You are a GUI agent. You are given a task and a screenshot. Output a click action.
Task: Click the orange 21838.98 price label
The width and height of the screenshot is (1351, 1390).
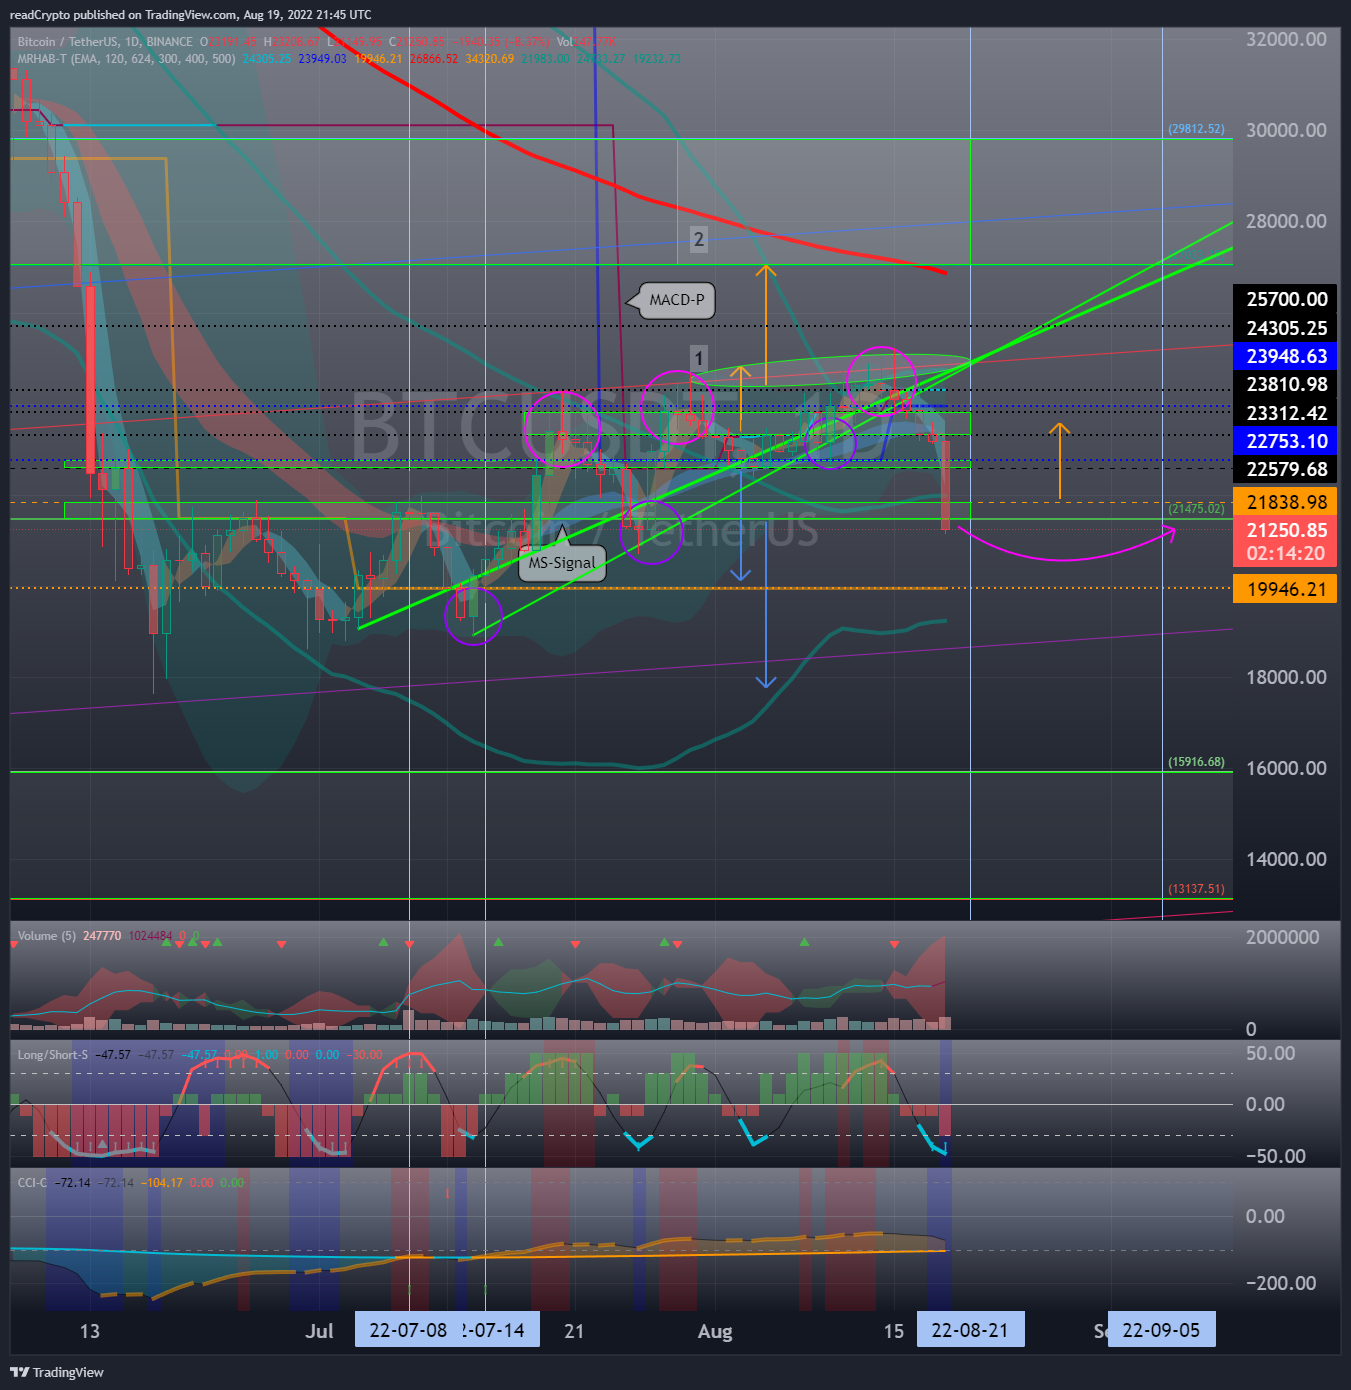click(x=1287, y=502)
